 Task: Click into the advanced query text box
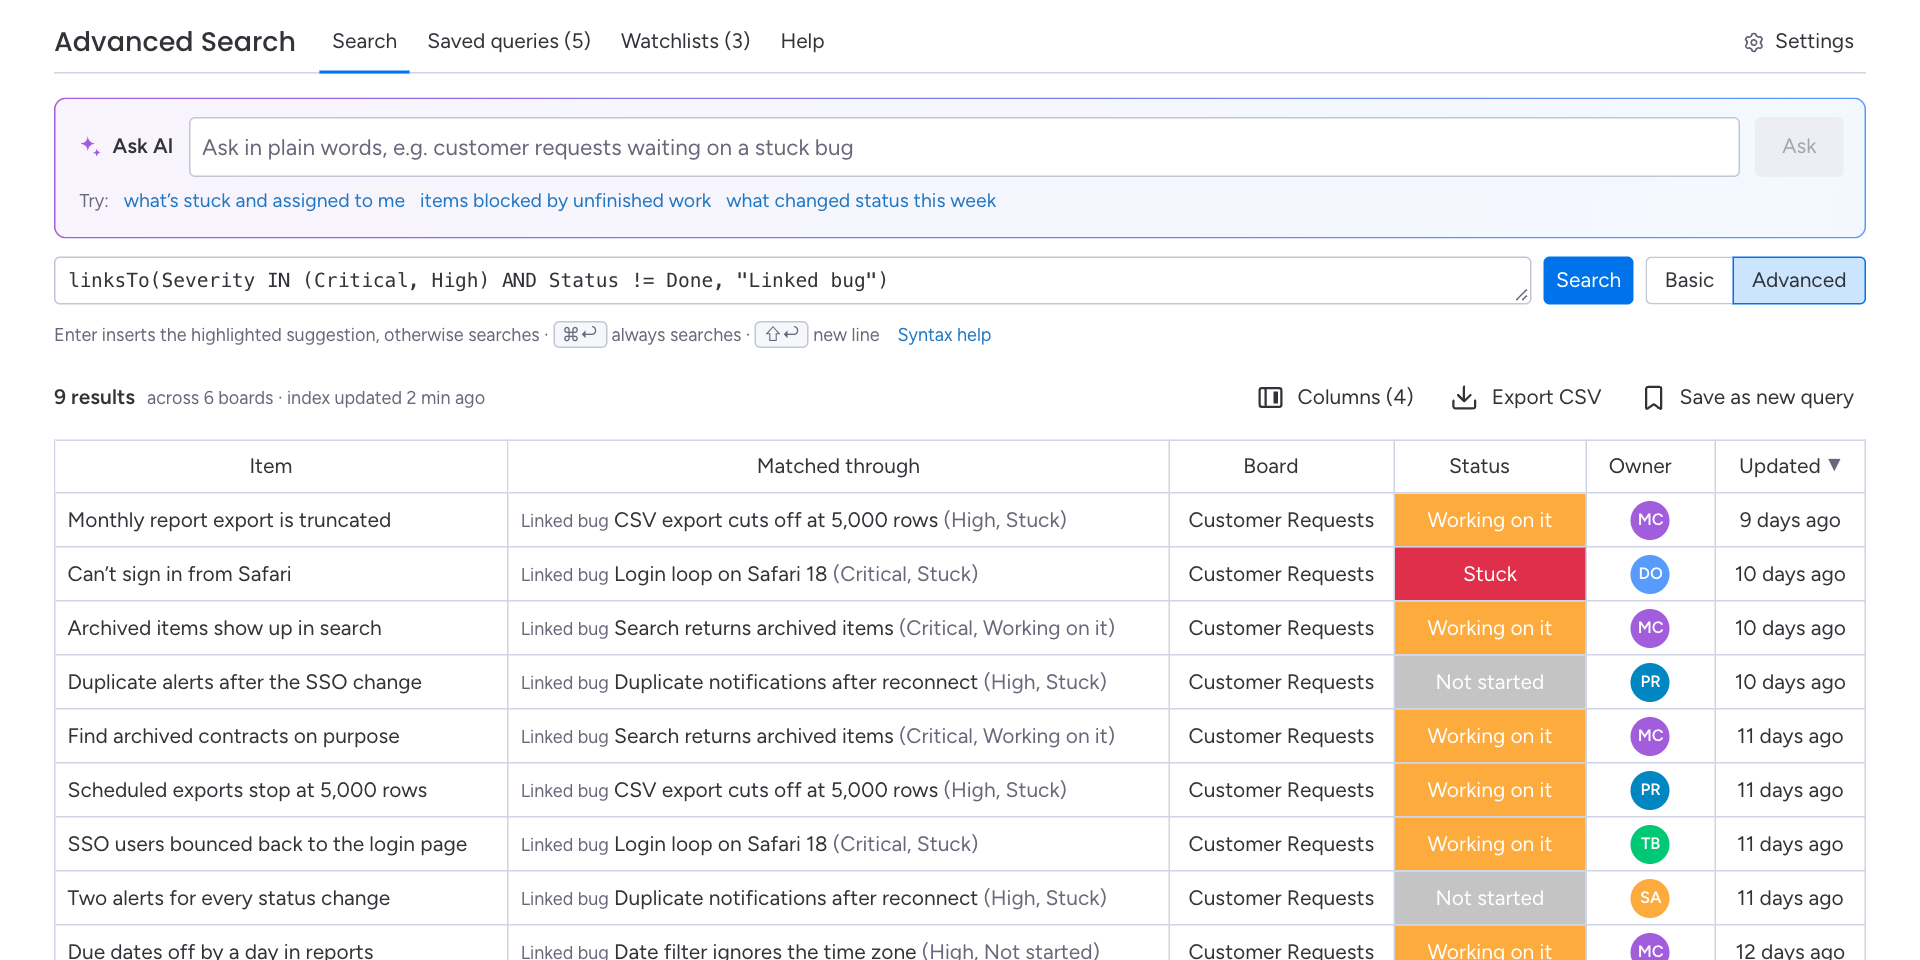click(x=792, y=280)
